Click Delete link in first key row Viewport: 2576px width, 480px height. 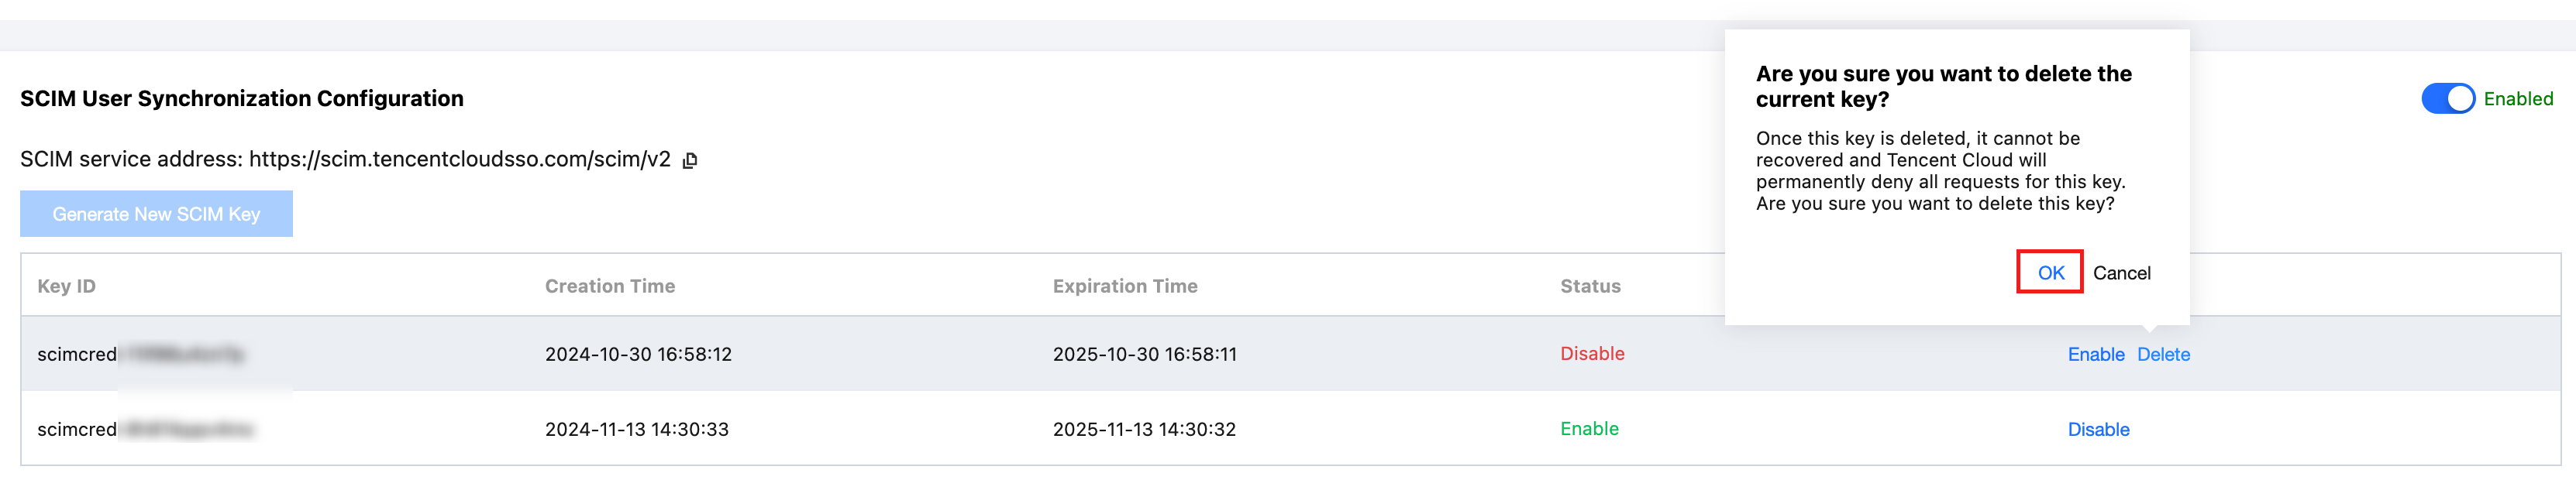[x=2163, y=354]
